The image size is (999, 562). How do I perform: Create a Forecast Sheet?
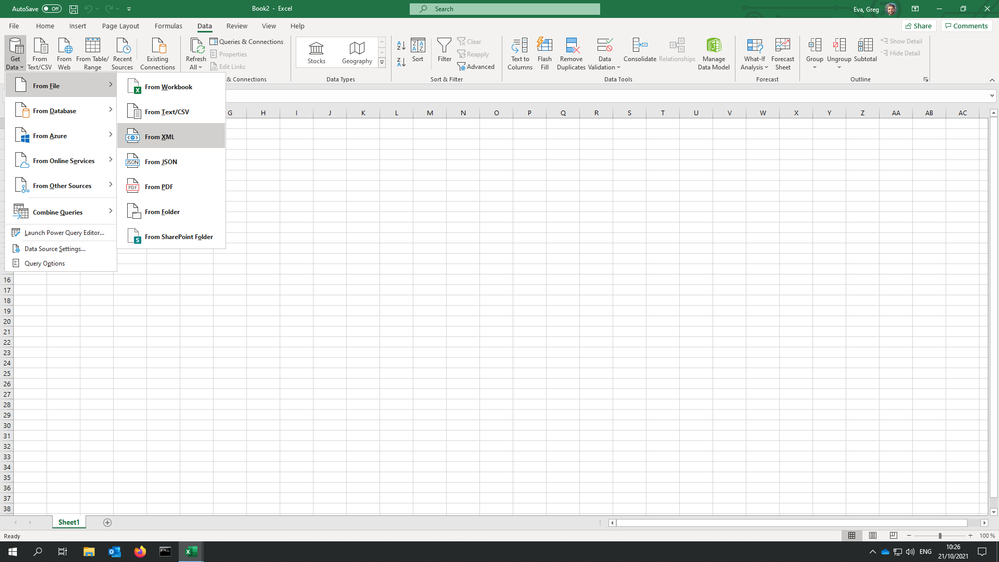782,54
